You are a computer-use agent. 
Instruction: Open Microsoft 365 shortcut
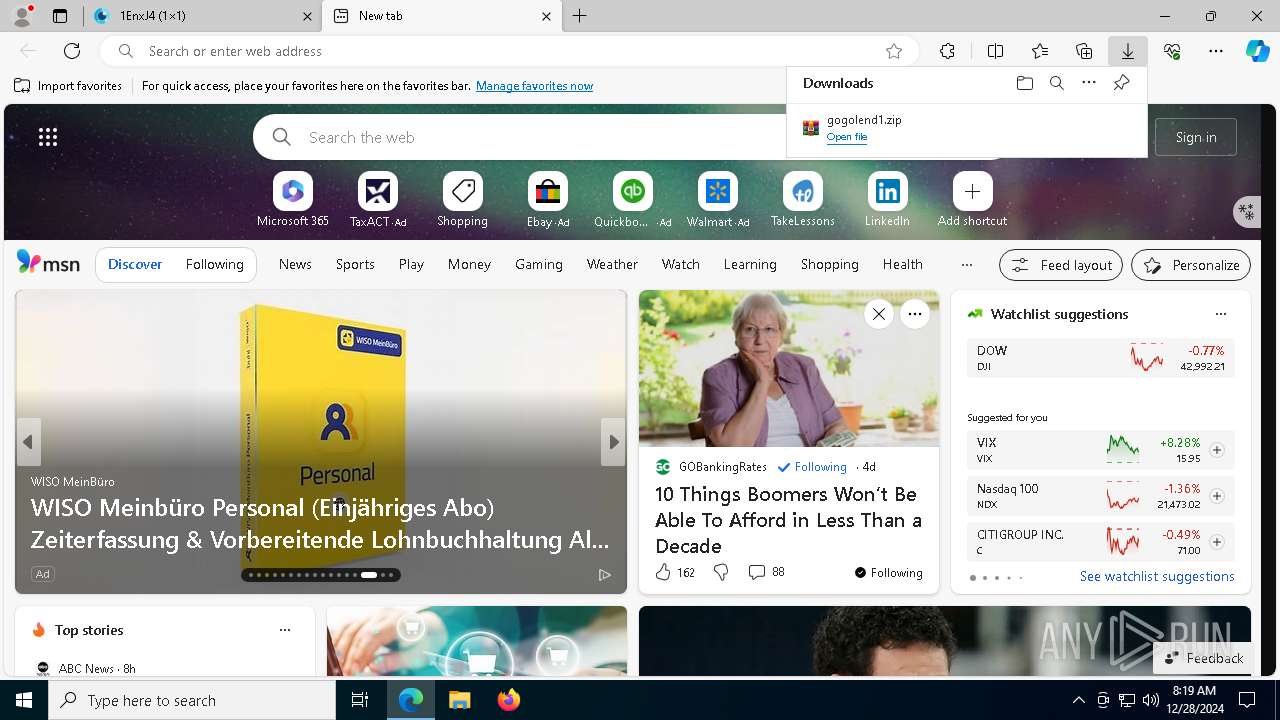[x=292, y=199]
